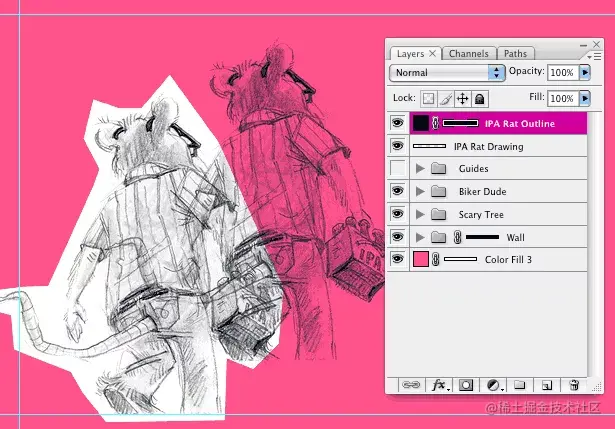This screenshot has height=429, width=615.
Task: Select the IPA Rat Outline layer name
Action: coord(520,124)
